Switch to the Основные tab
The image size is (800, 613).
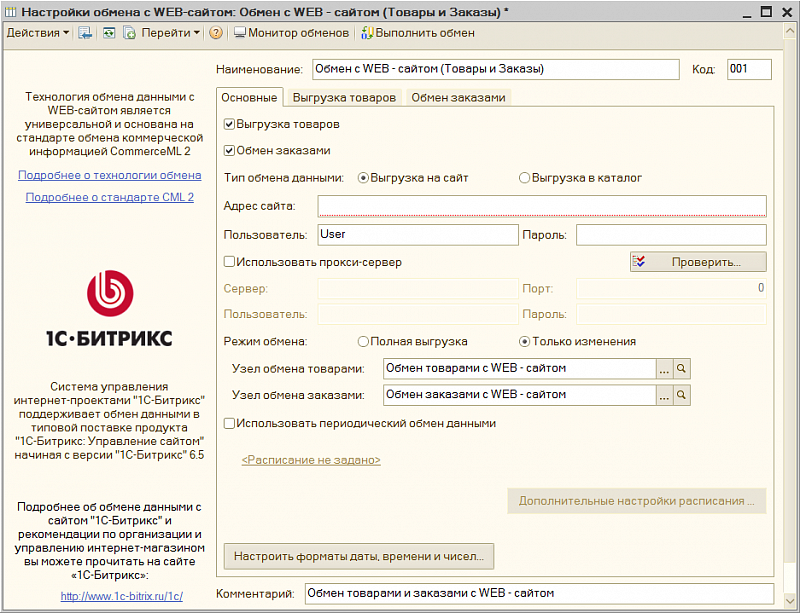point(249,97)
